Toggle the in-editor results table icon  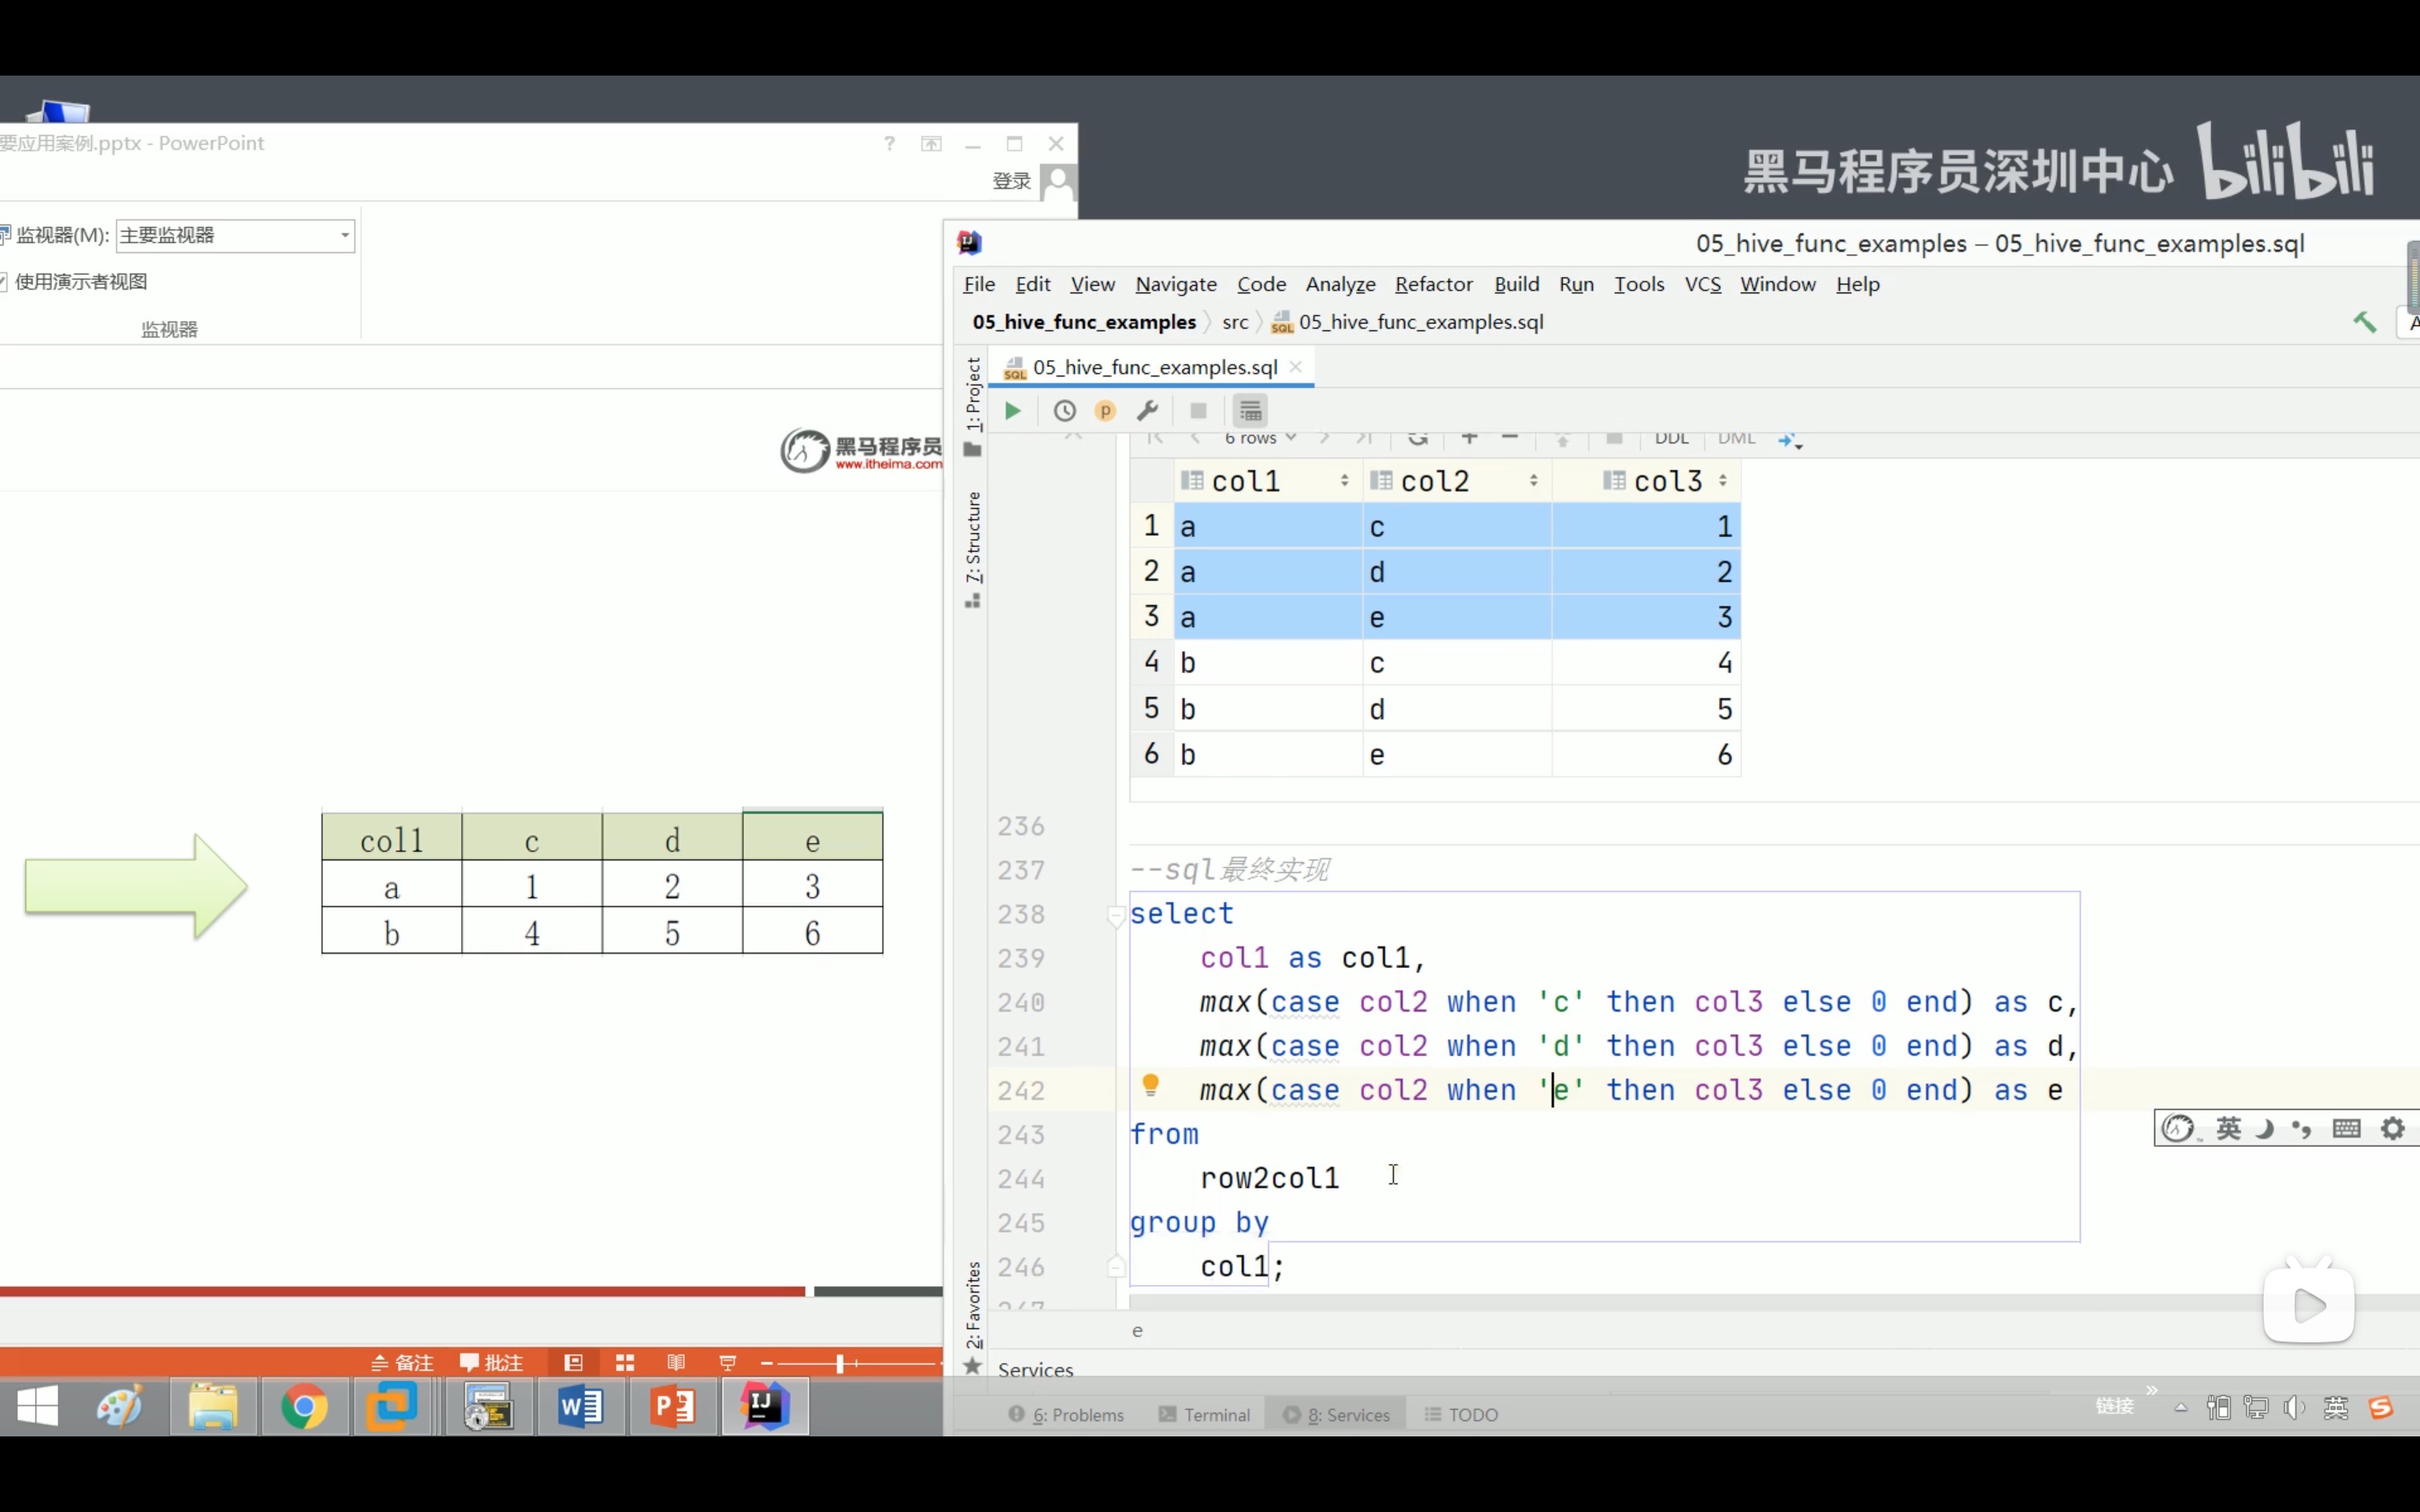[x=1250, y=410]
